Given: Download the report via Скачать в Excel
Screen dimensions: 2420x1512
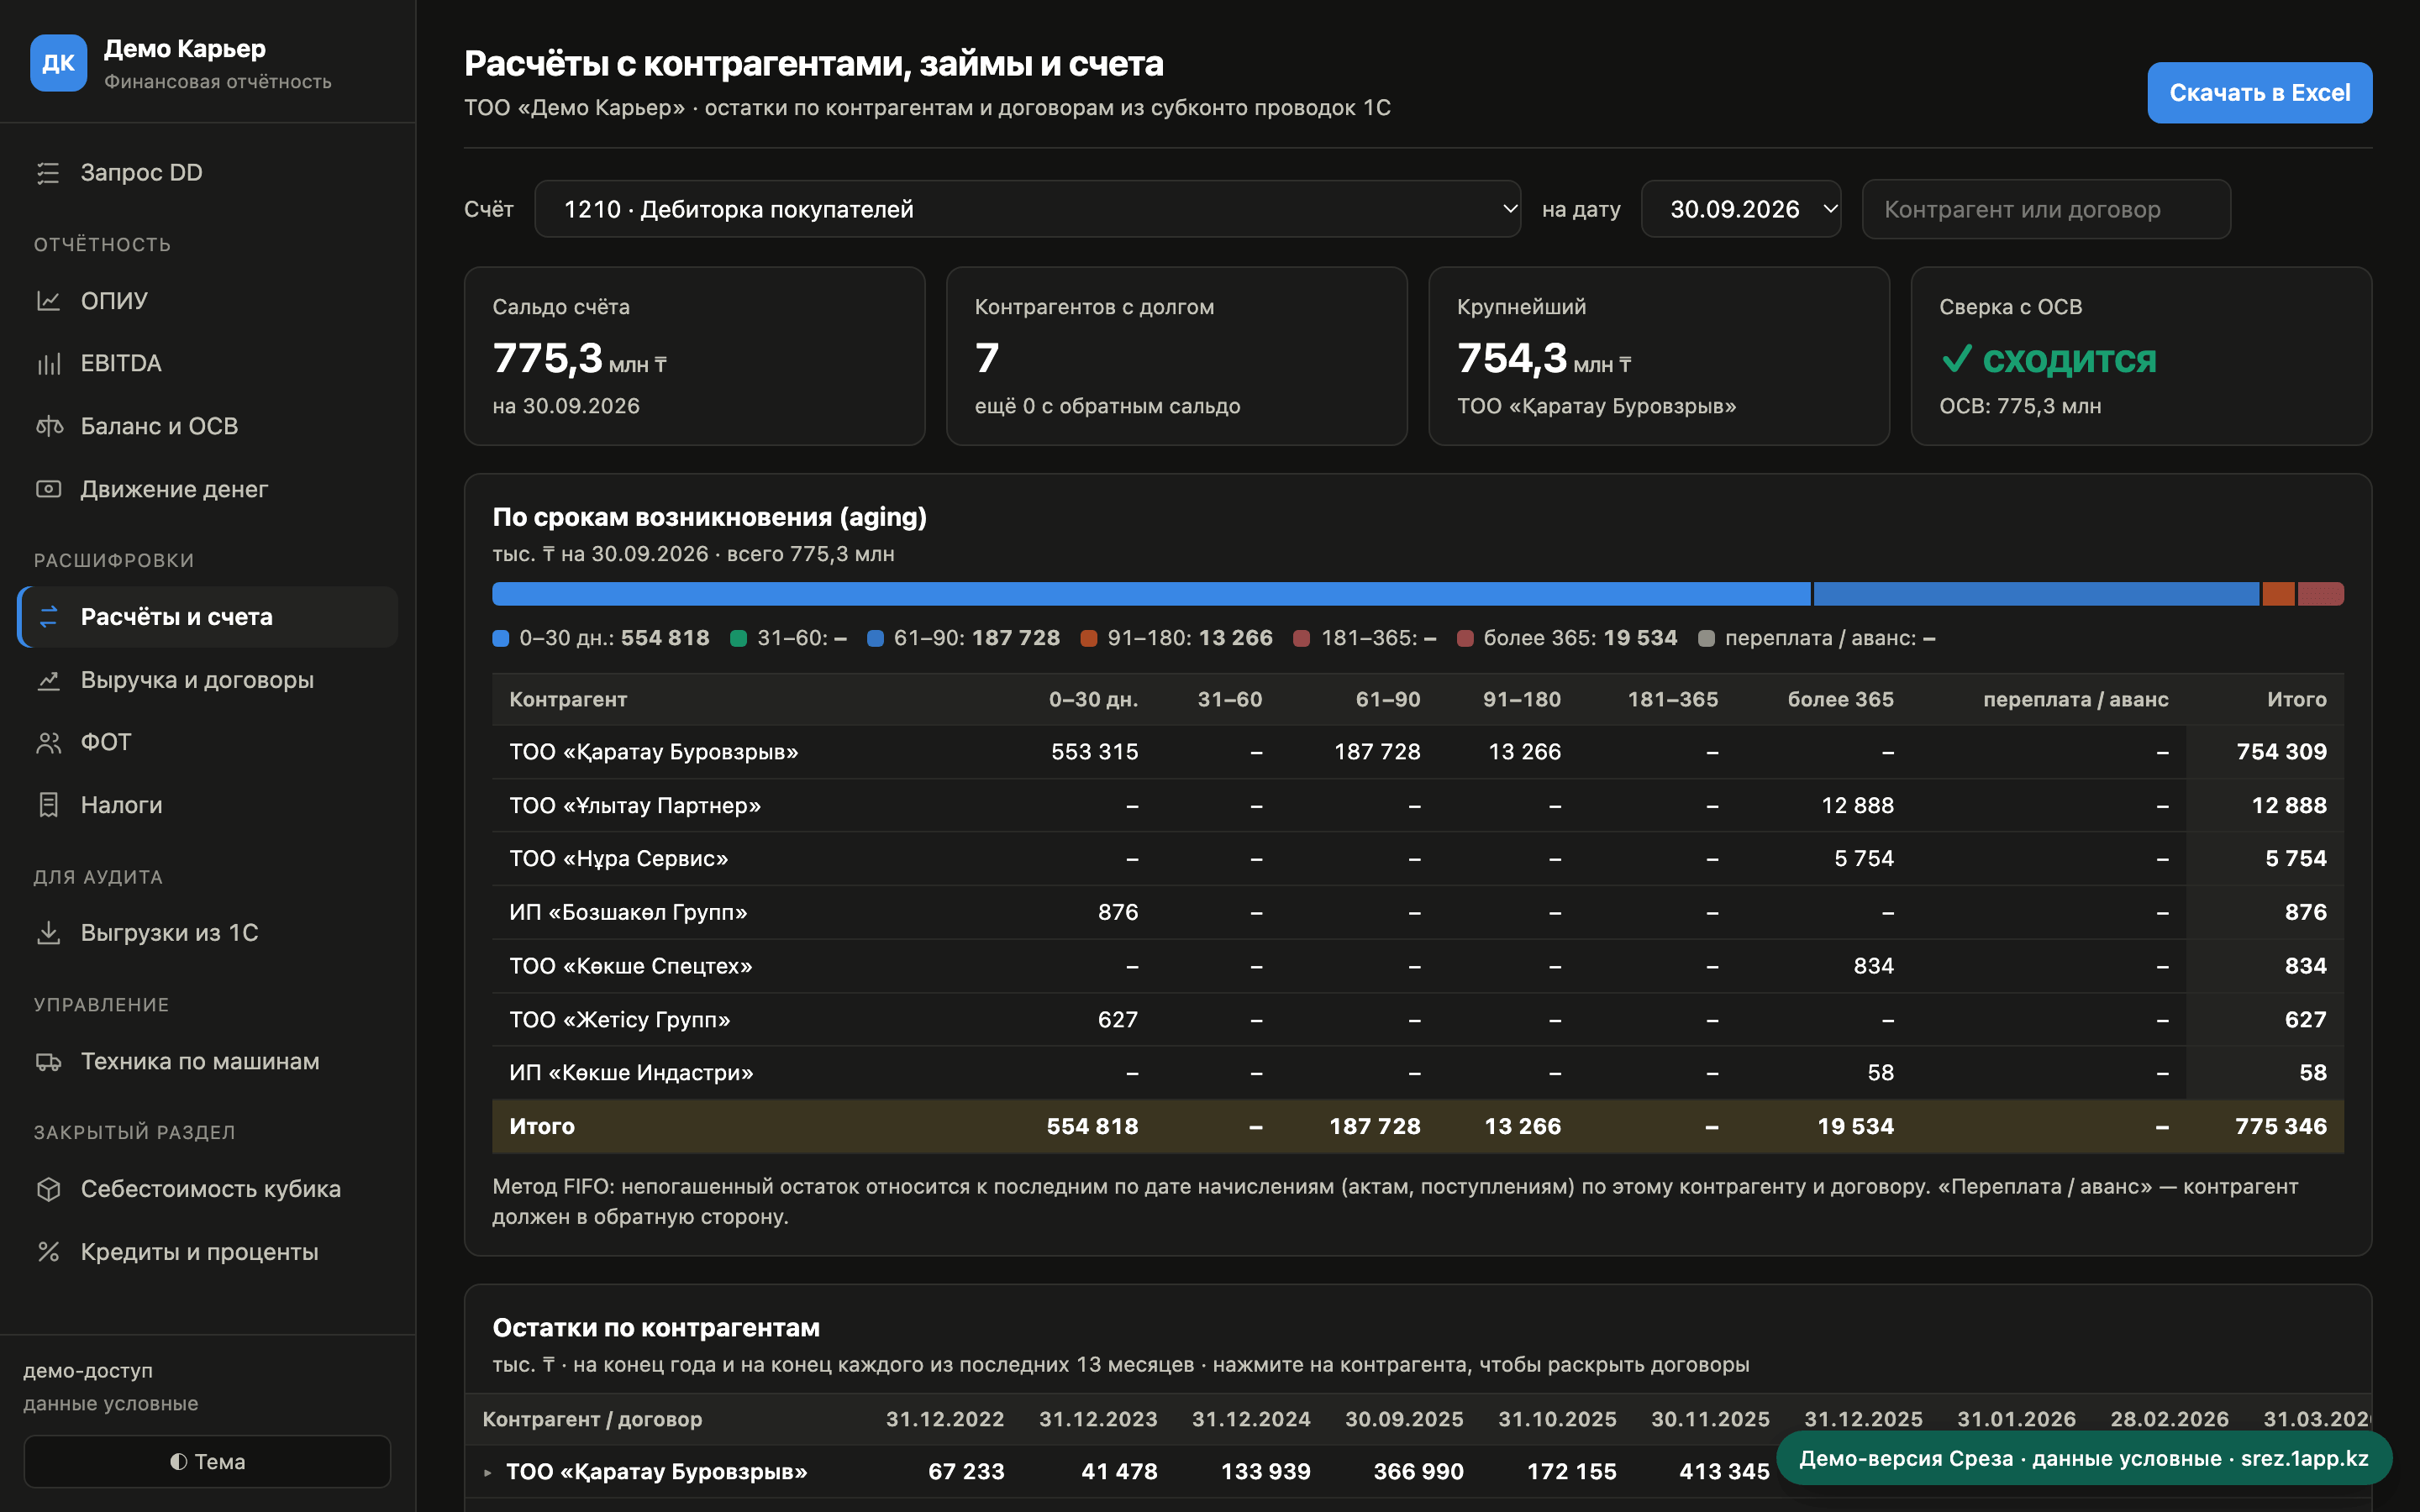Looking at the screenshot, I should 2259,93.
